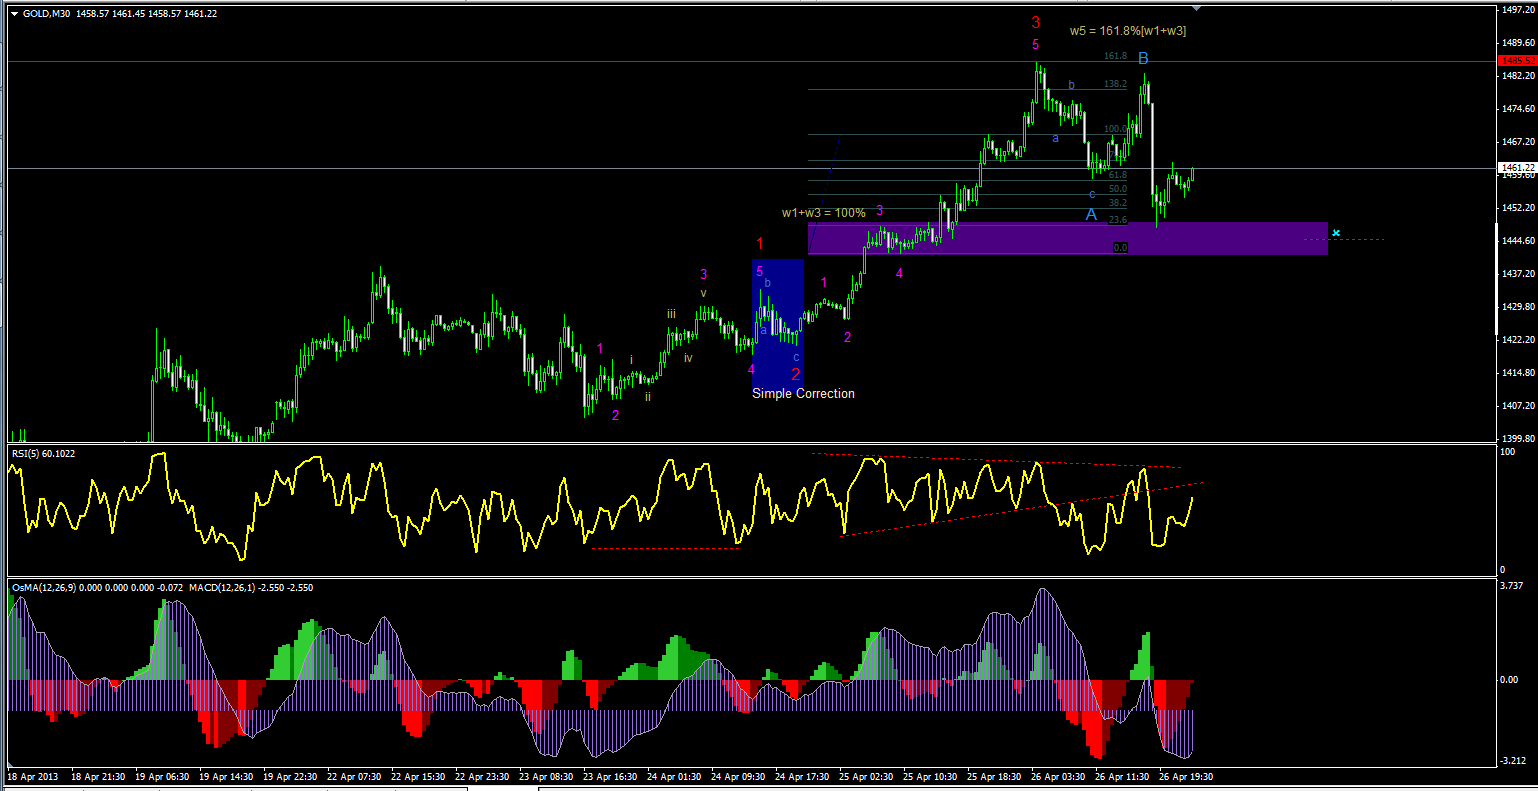Select the cyan x marker on the chart
This screenshot has width=1538, height=791.
(1336, 233)
